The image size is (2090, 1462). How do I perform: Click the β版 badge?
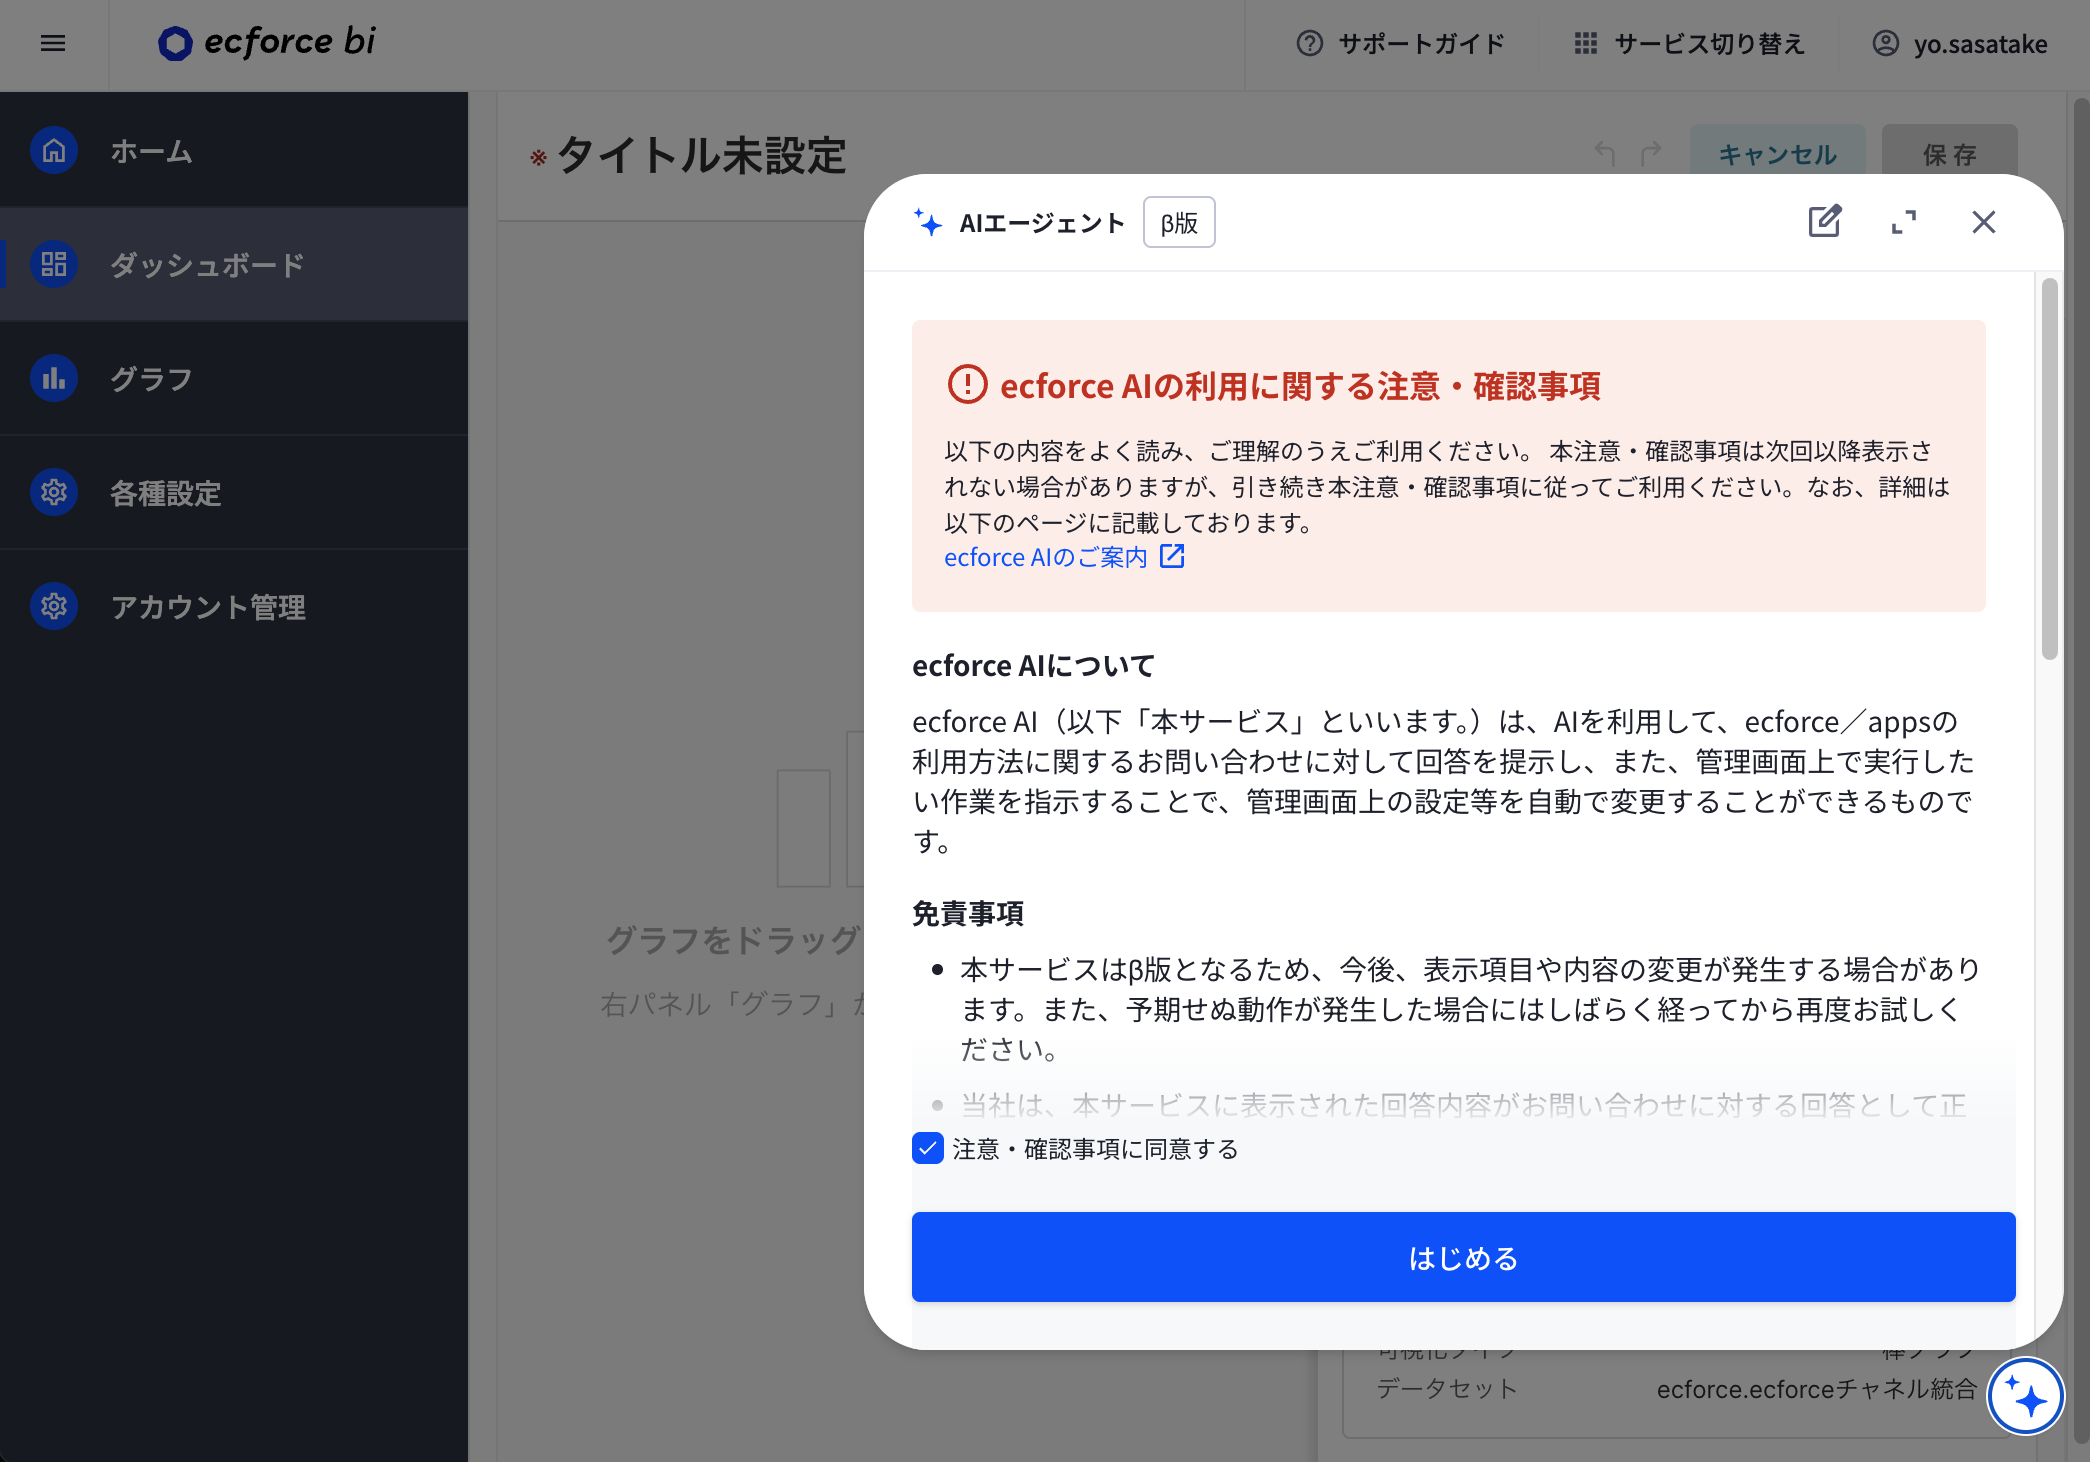coord(1179,222)
